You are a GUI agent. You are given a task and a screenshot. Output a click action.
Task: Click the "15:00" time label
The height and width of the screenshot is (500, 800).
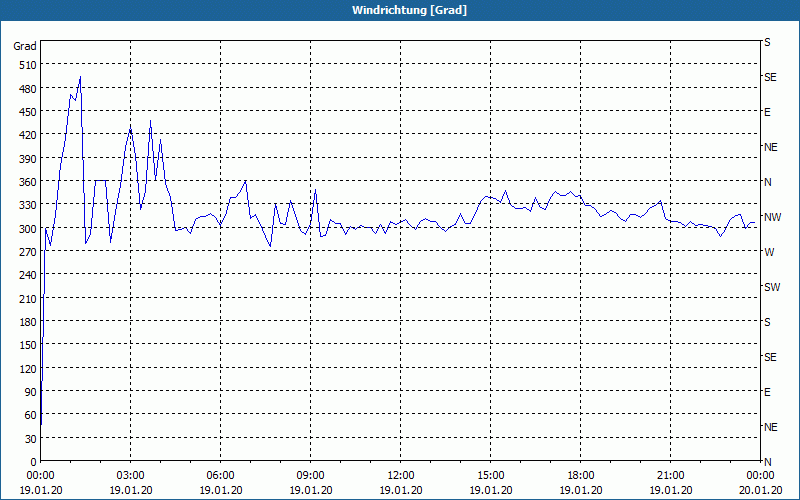click(490, 476)
